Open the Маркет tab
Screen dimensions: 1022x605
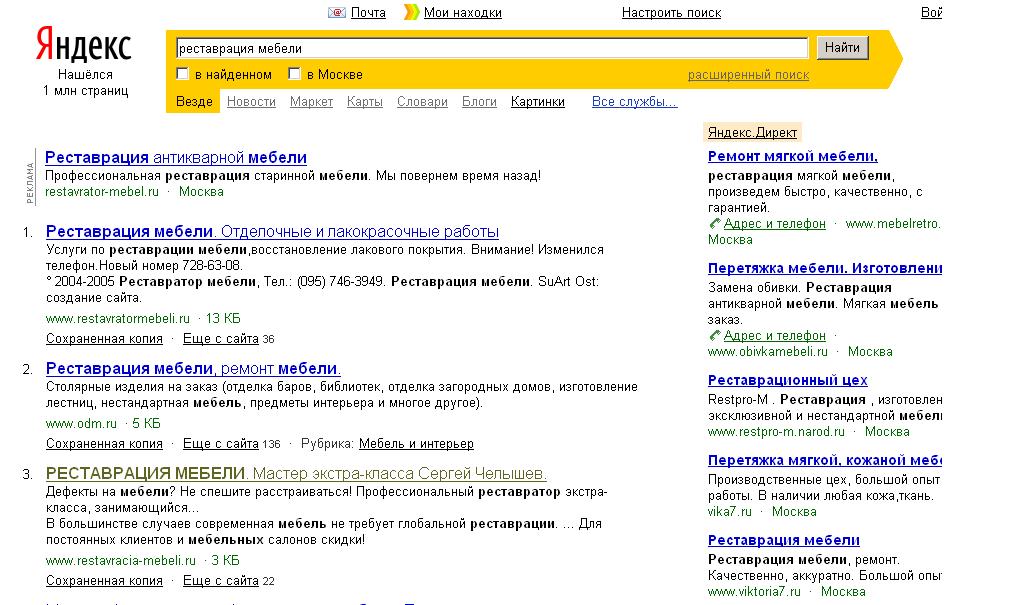311,102
